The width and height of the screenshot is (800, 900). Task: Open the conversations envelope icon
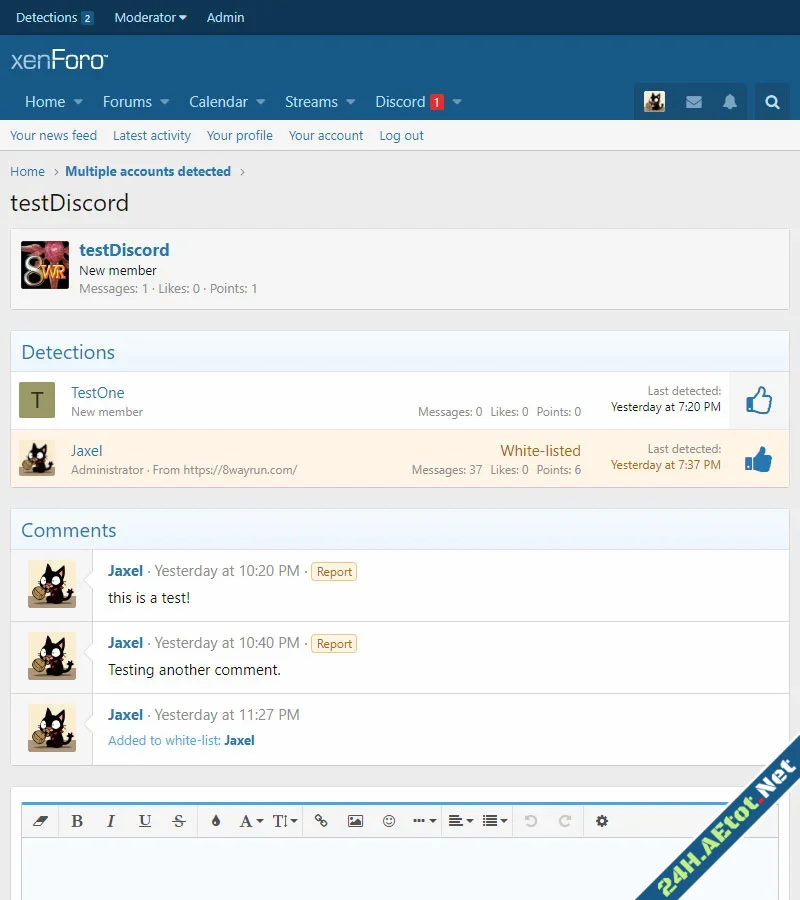click(x=693, y=102)
